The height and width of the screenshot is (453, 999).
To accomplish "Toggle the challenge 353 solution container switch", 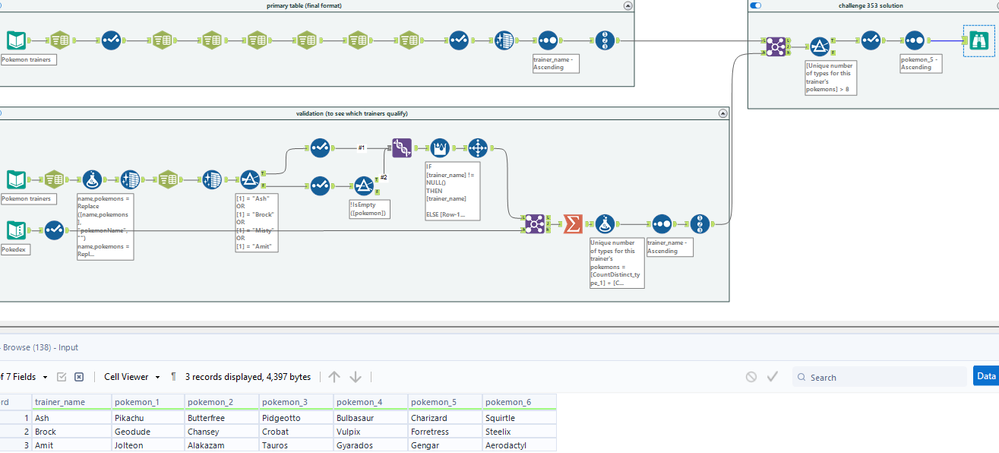I will click(756, 6).
